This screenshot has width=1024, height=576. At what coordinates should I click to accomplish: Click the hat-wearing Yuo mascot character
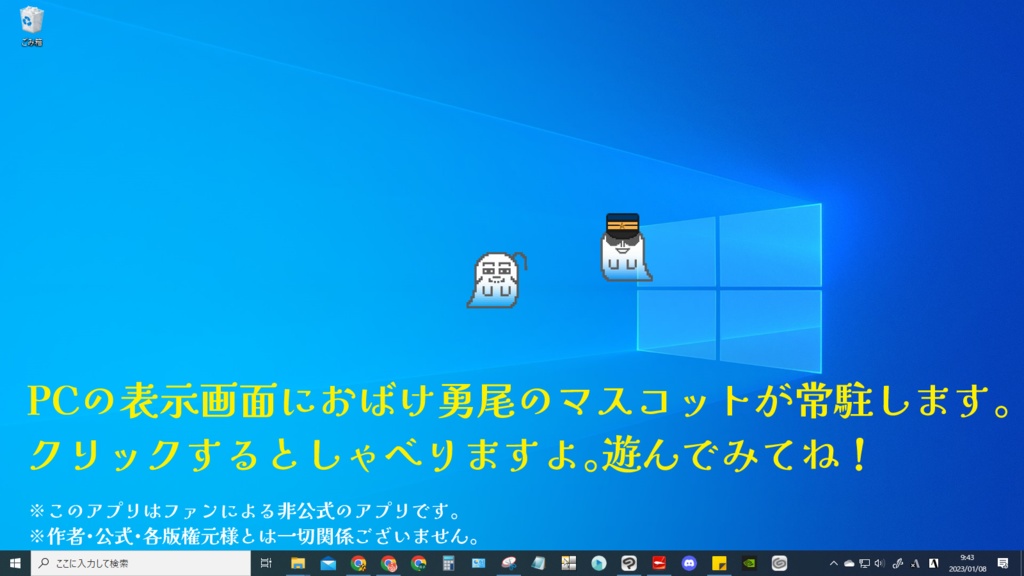[622, 248]
